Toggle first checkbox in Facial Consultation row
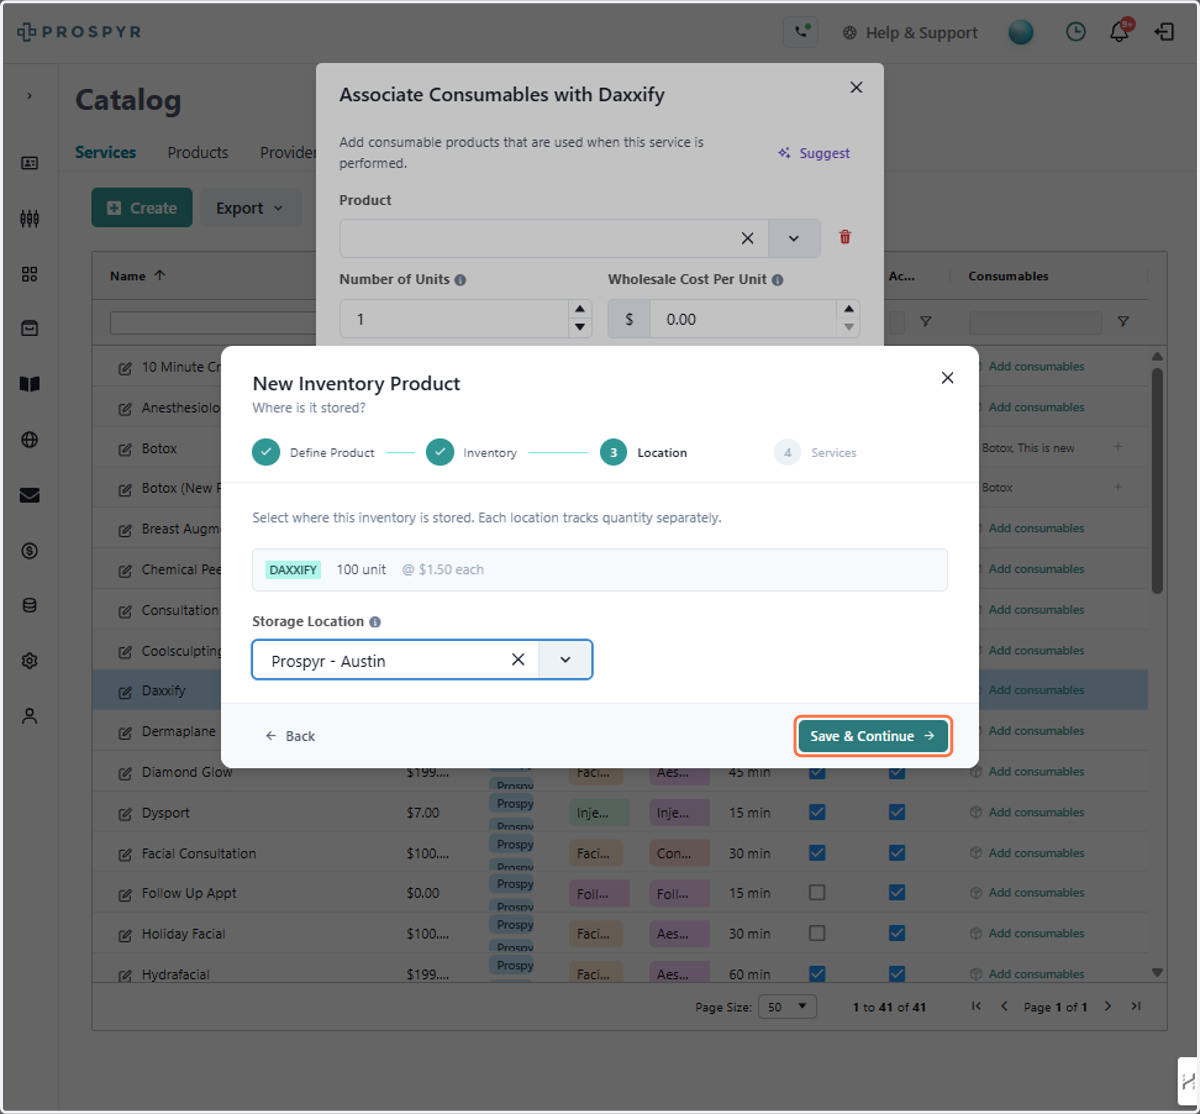The width and height of the screenshot is (1200, 1114). [817, 852]
